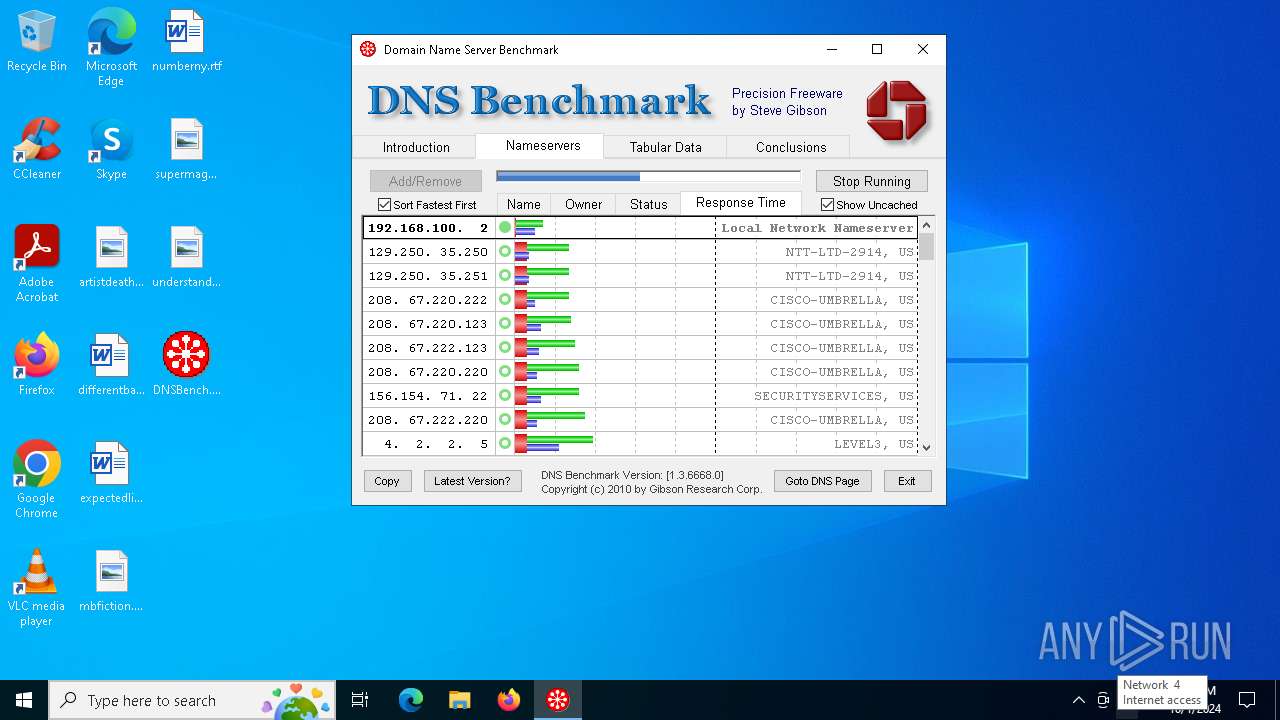Select nameserver row 208.67.222.220
This screenshot has width=1280, height=720.
coord(640,420)
